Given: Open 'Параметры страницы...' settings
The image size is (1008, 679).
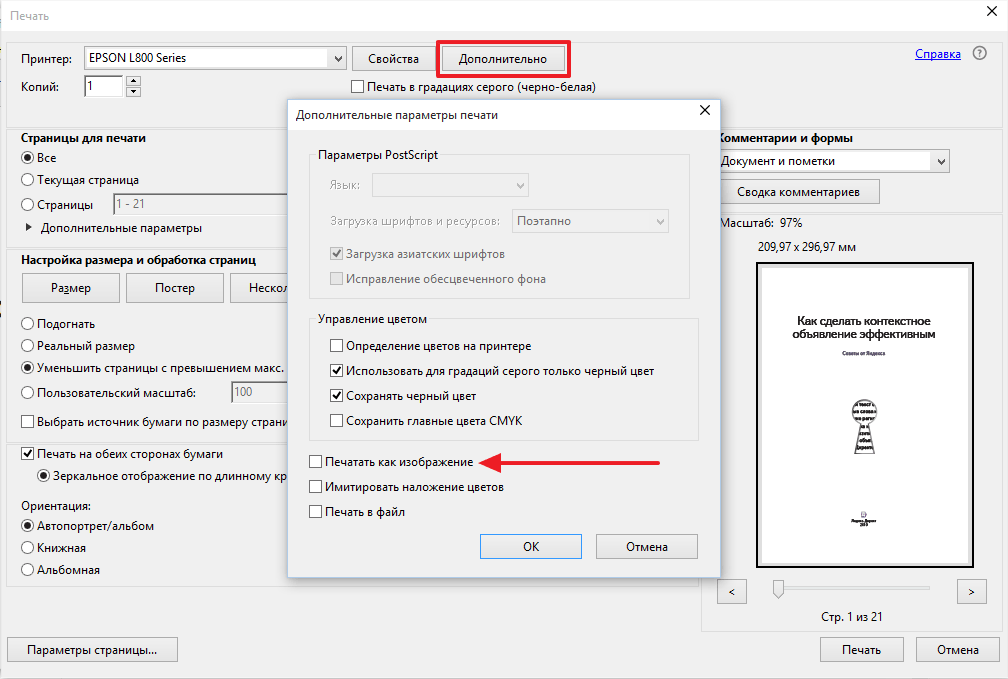Looking at the screenshot, I should coord(92,650).
